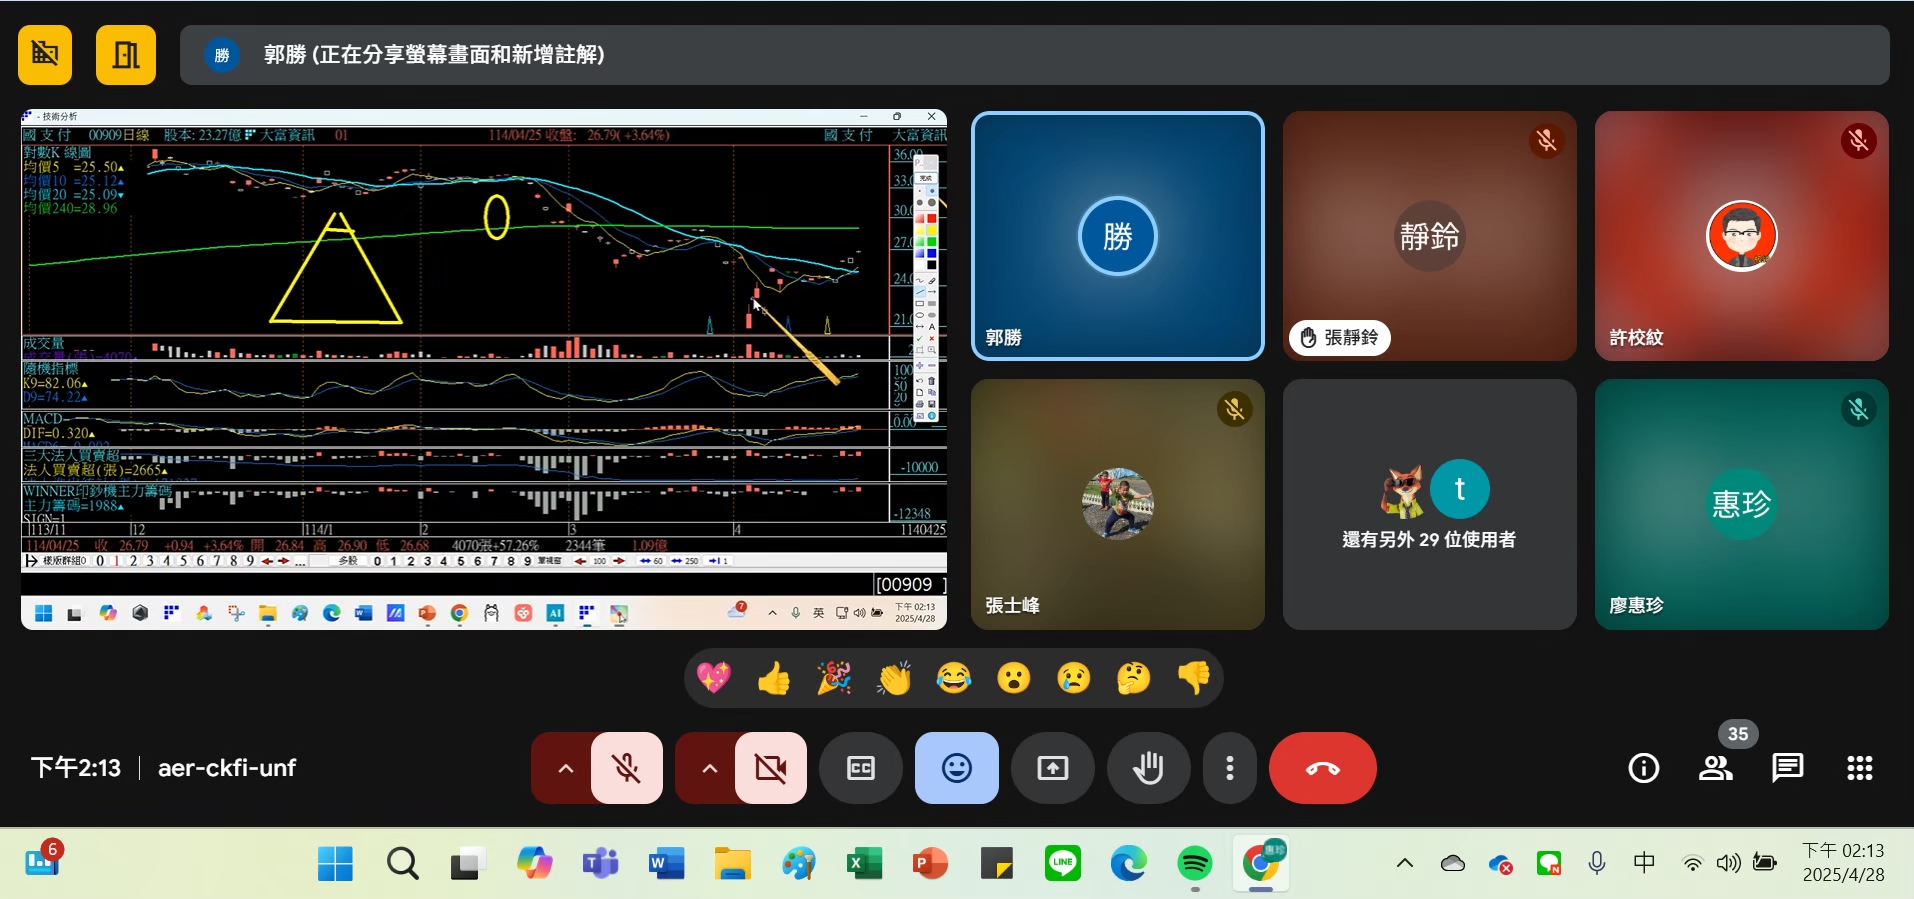Open Spotify from the taskbar
The height and width of the screenshot is (899, 1914).
point(1194,863)
